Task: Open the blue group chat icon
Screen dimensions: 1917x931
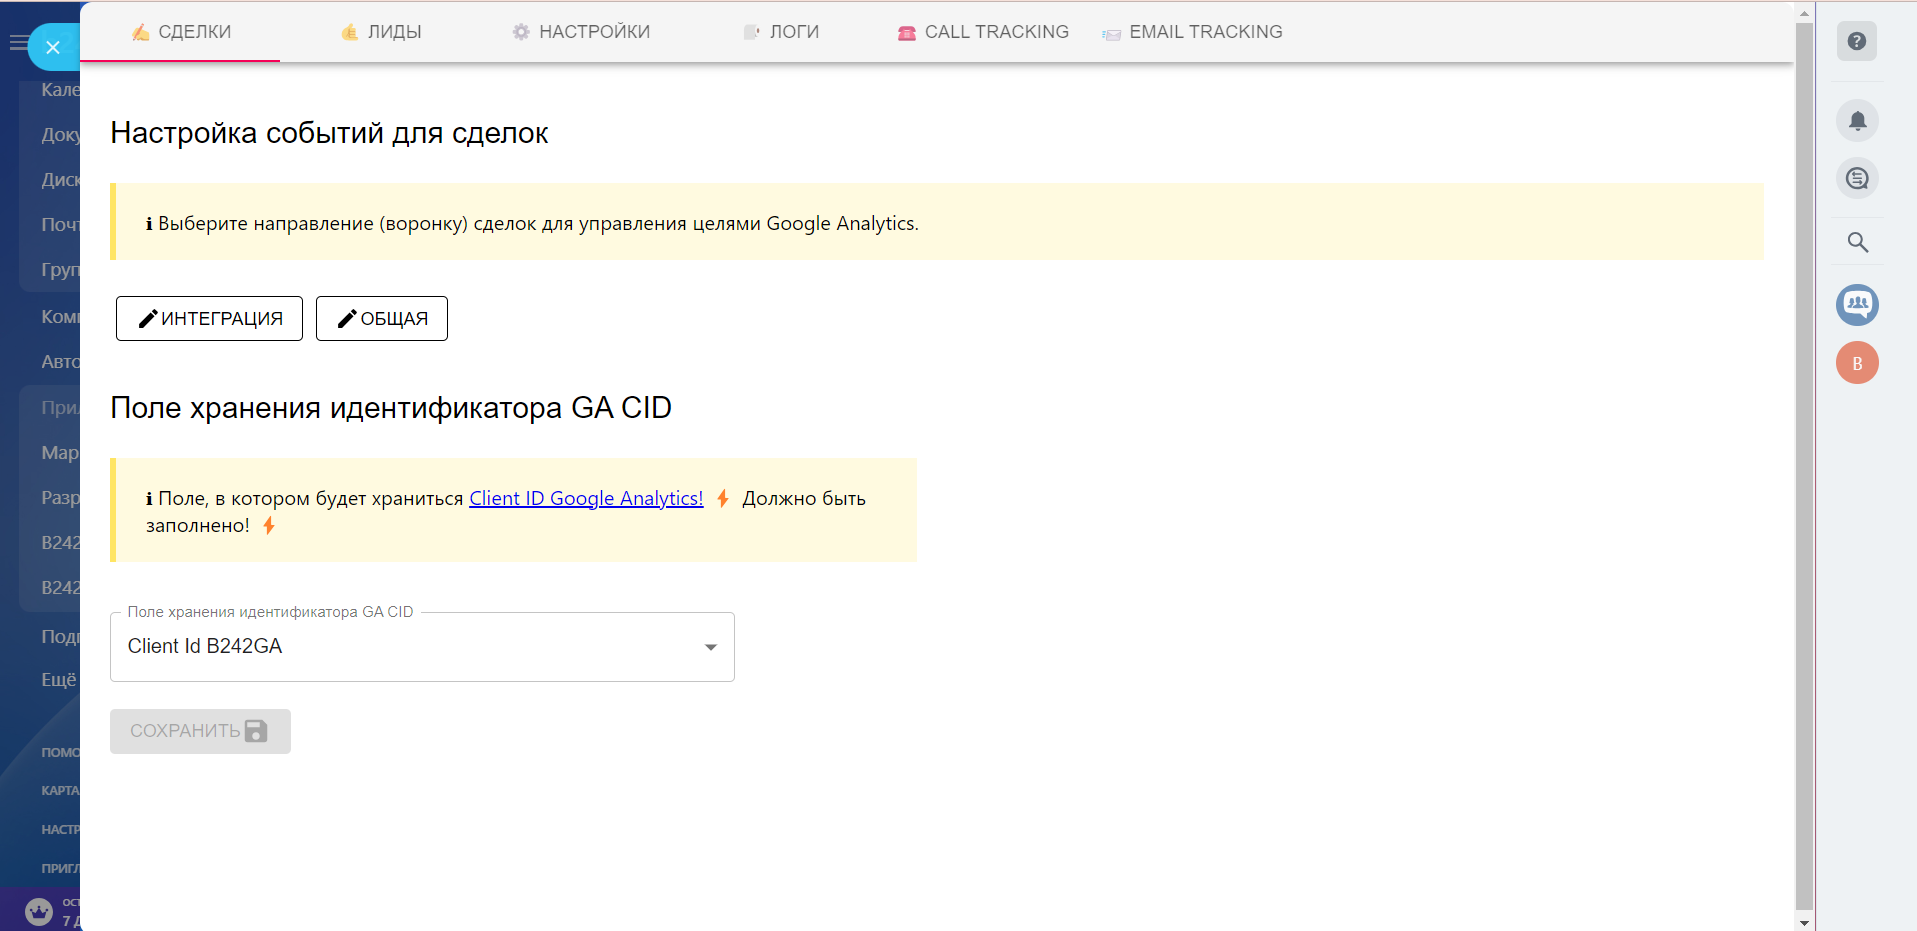Action: point(1857,304)
